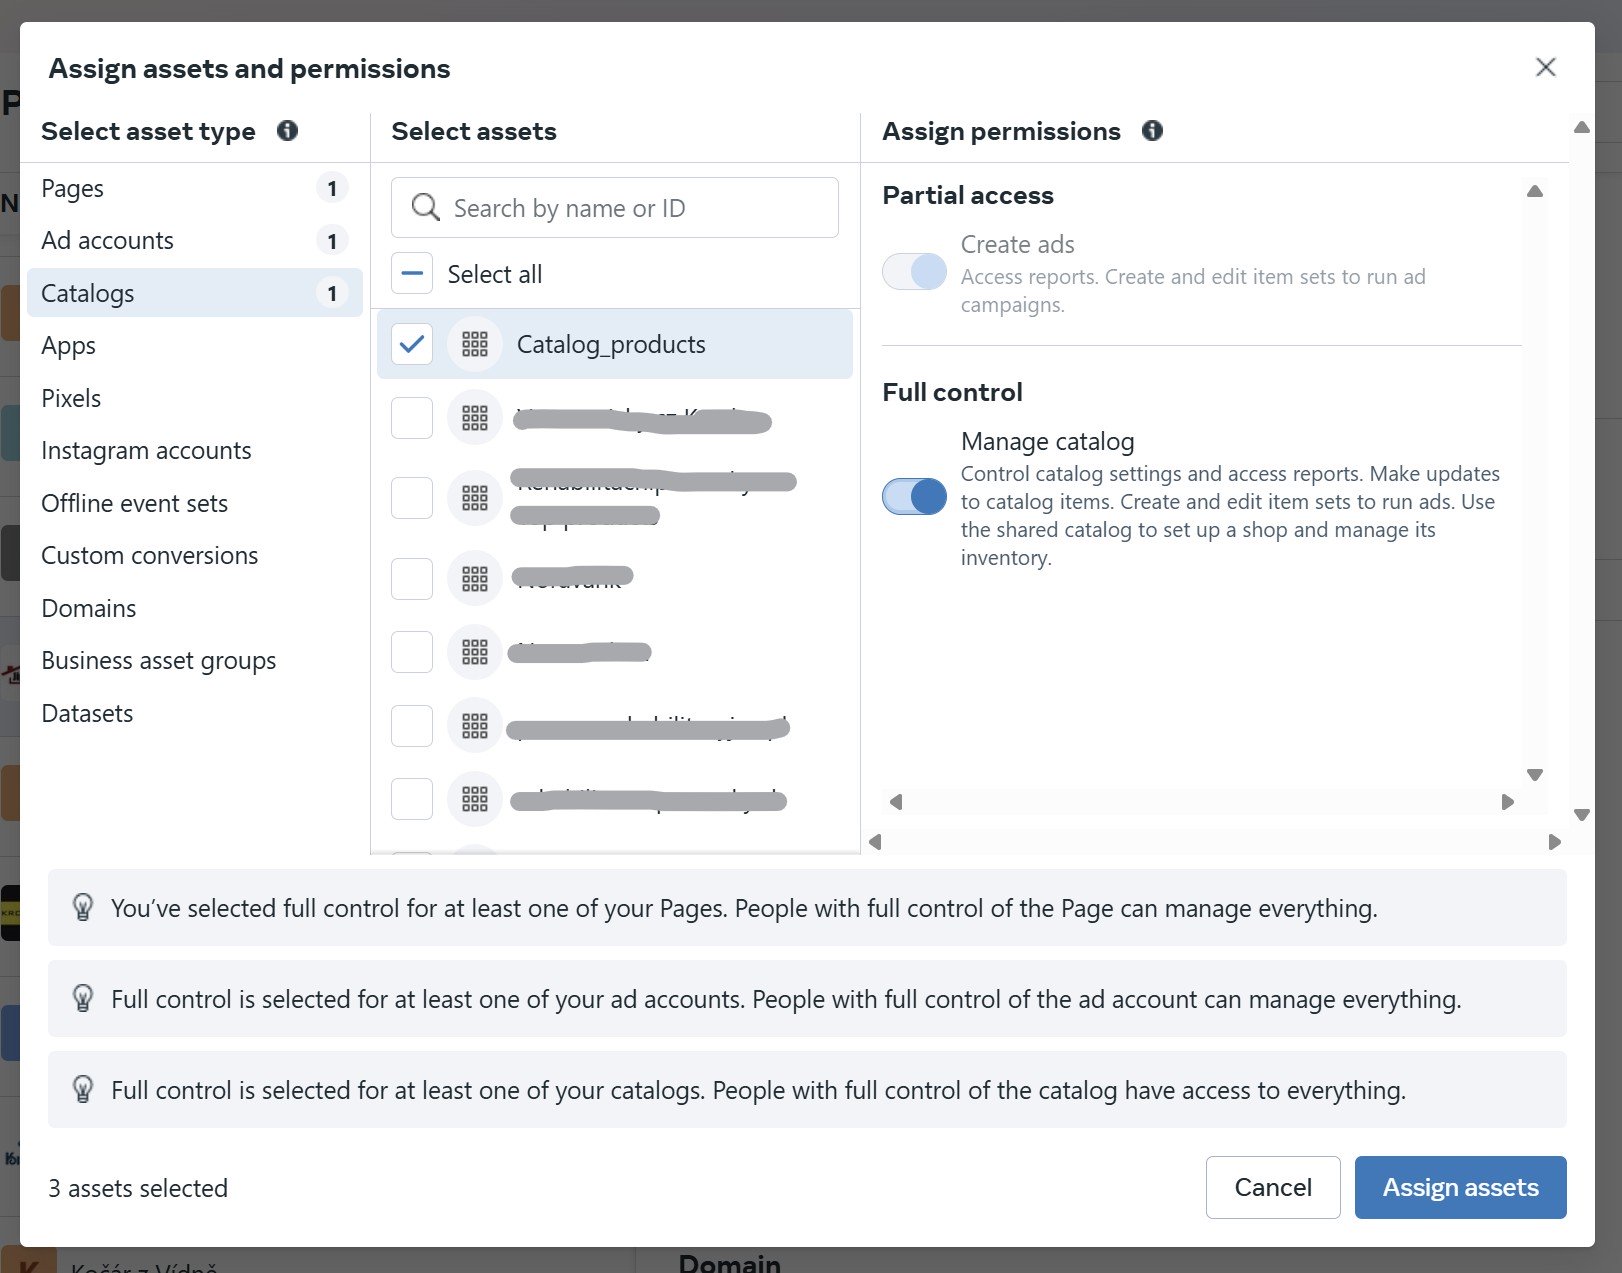Uncheck the Catalog_products checkbox

412,344
